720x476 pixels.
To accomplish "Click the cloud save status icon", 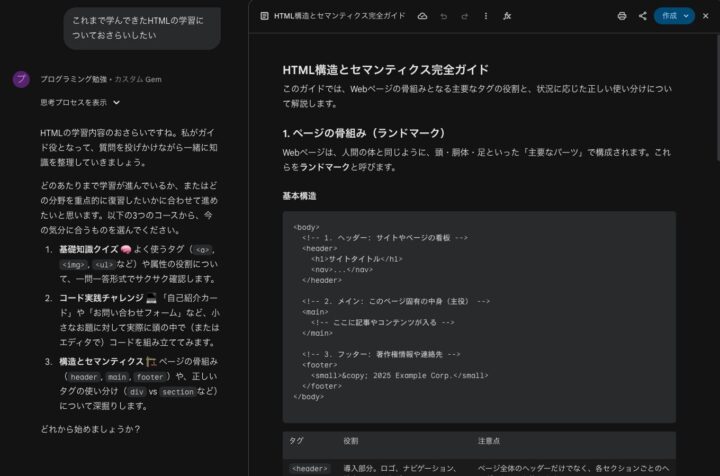I will click(x=422, y=16).
